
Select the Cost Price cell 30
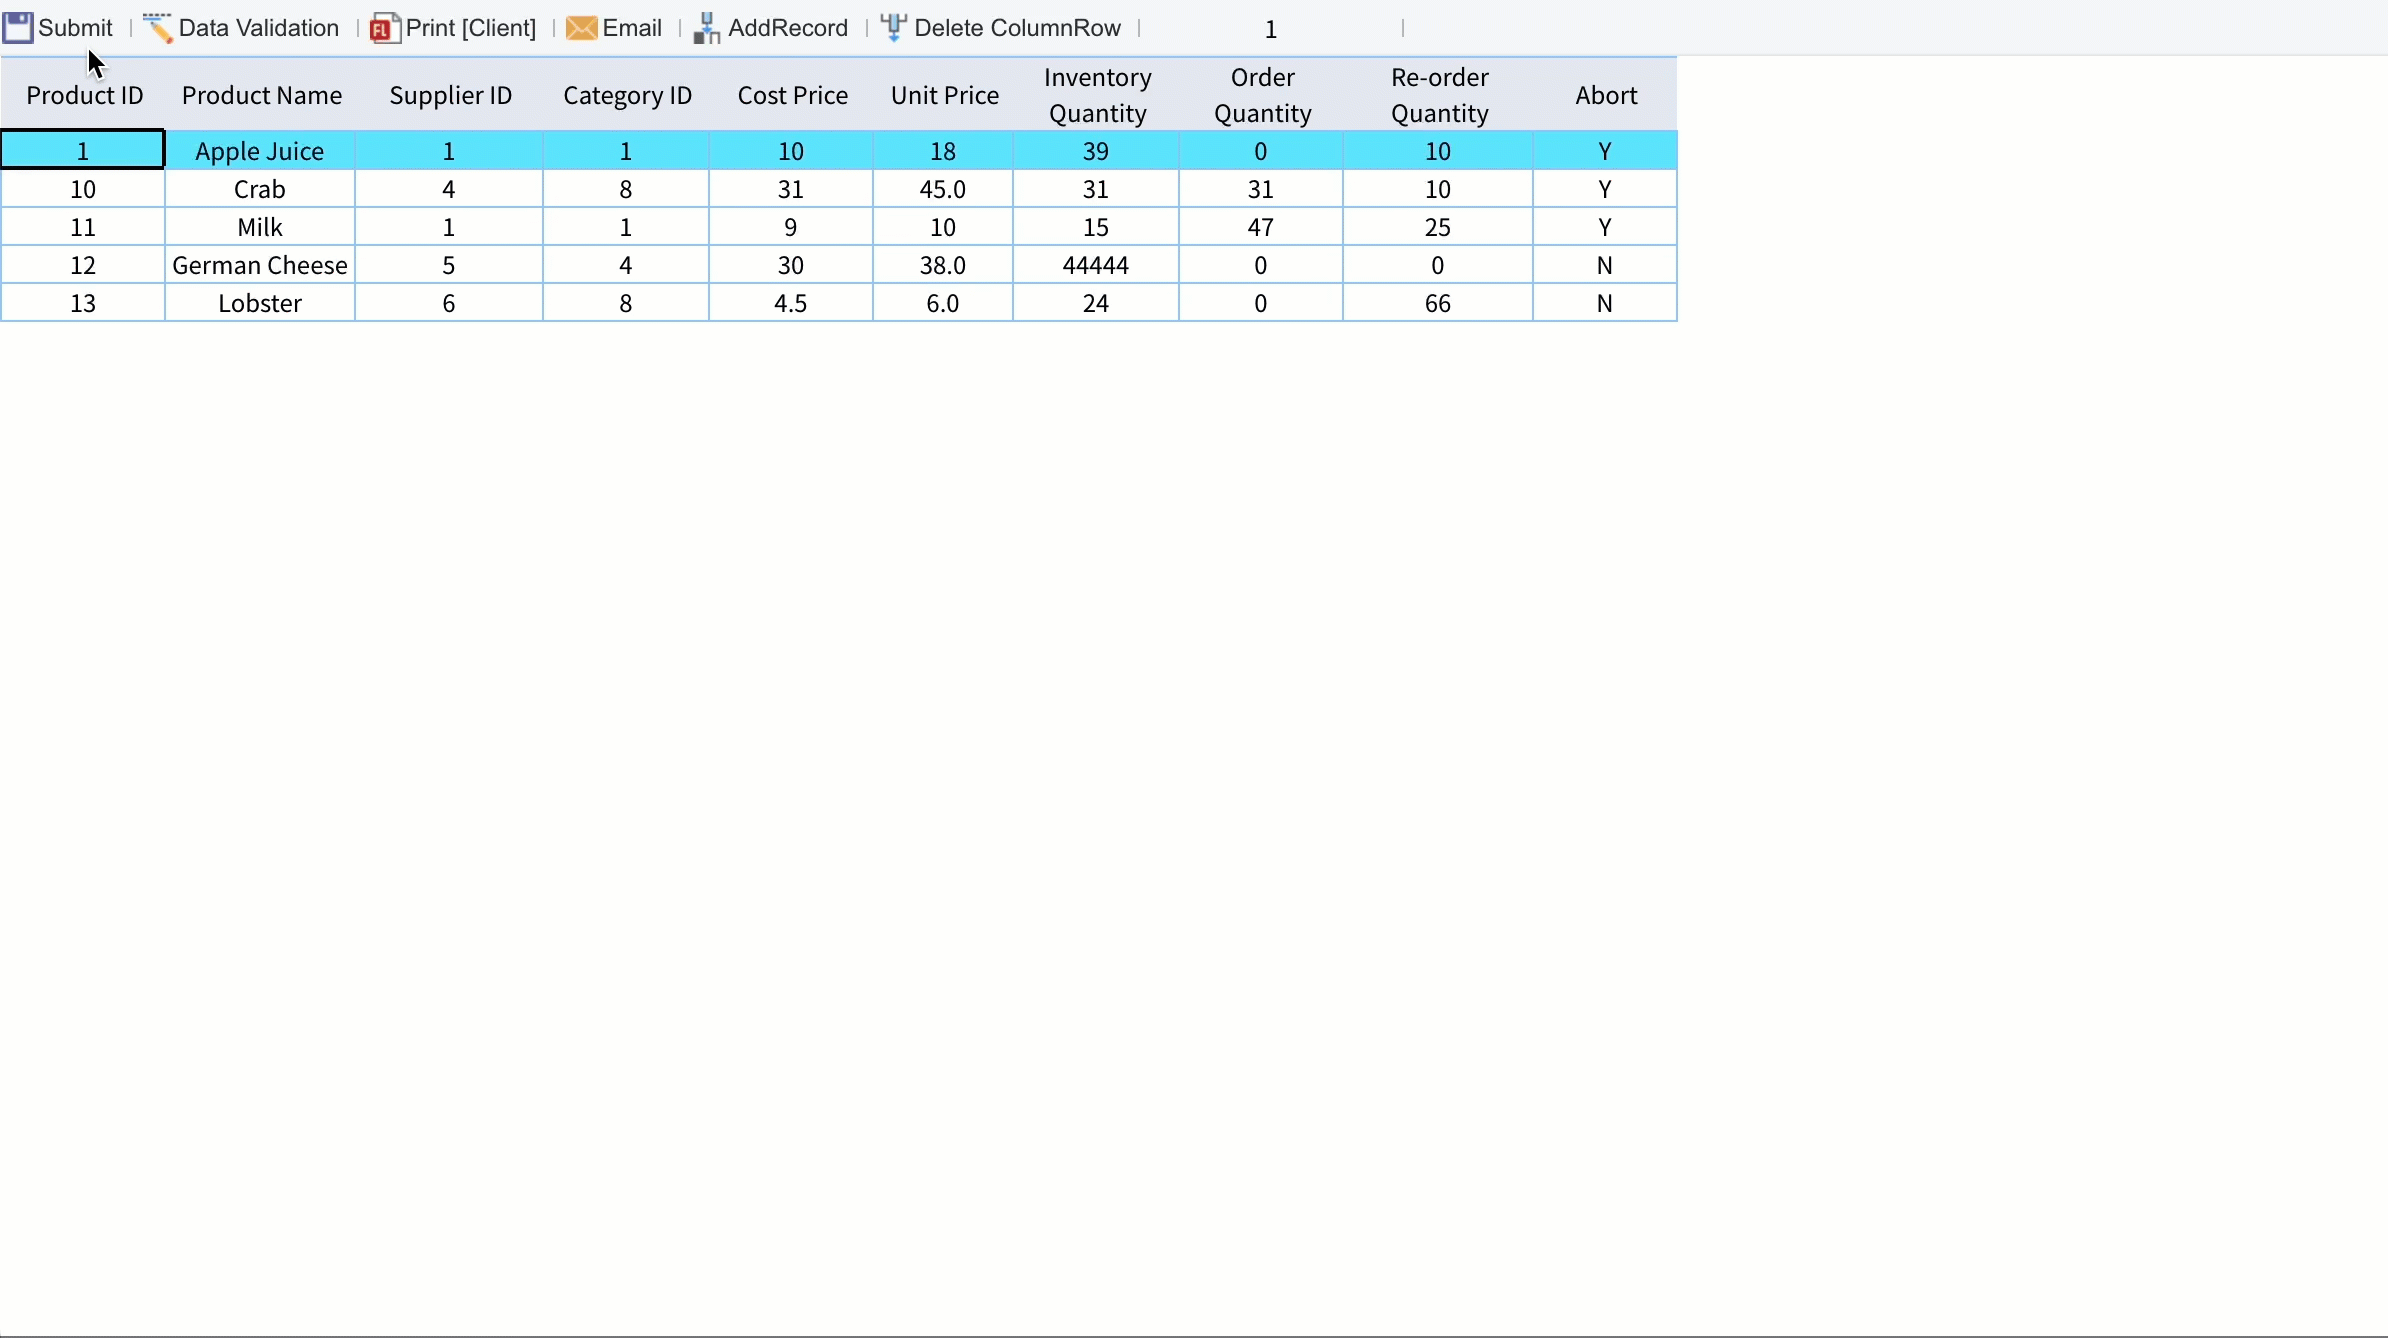click(x=791, y=265)
